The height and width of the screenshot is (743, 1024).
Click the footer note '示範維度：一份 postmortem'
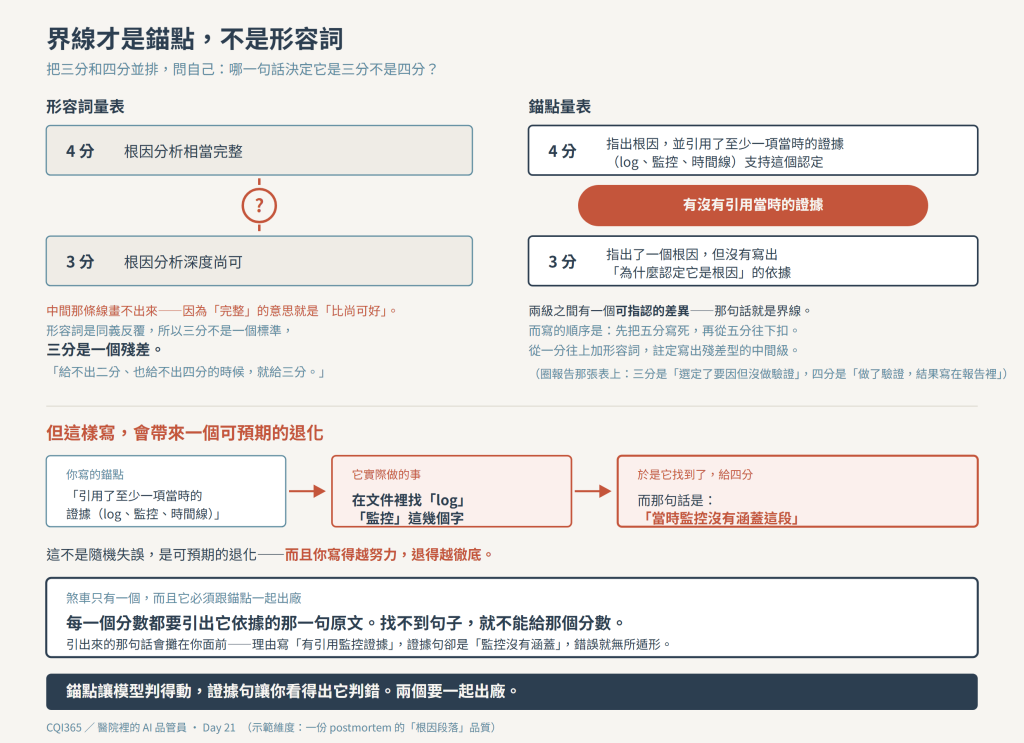(374, 727)
